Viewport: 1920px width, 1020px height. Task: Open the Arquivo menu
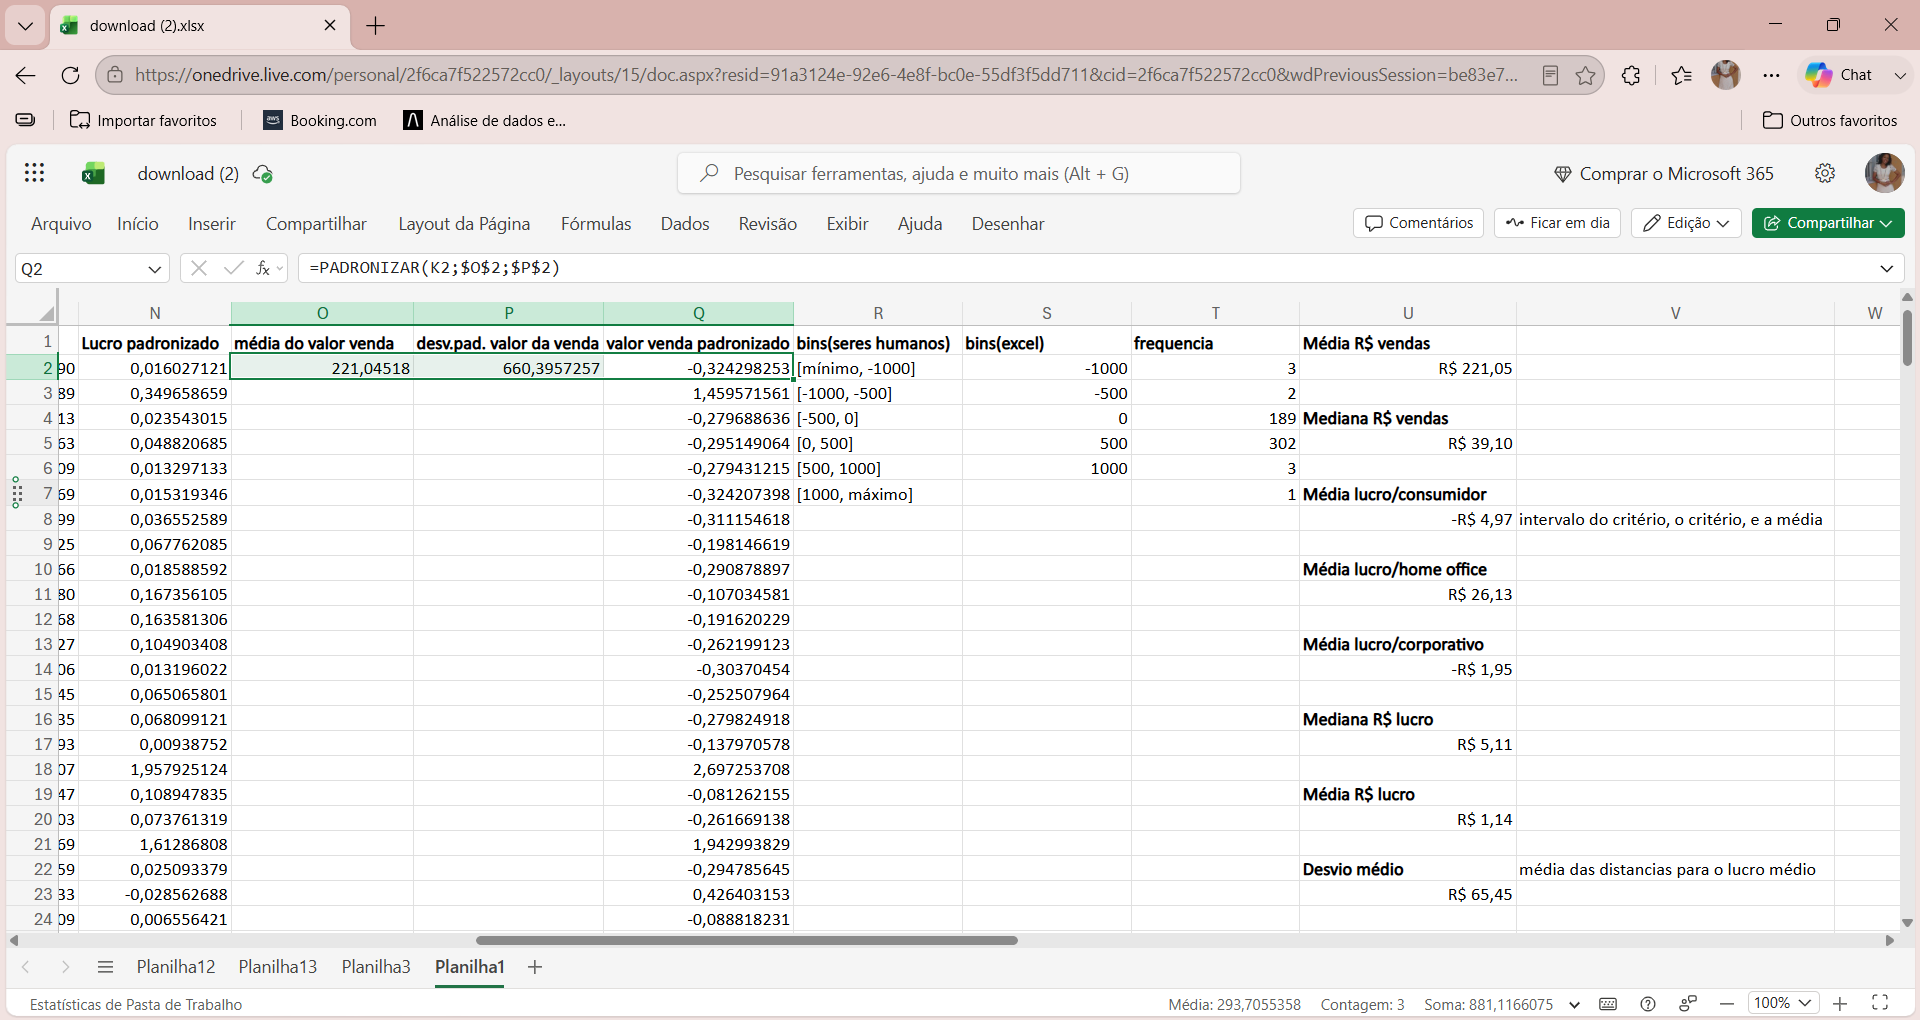pyautogui.click(x=61, y=224)
